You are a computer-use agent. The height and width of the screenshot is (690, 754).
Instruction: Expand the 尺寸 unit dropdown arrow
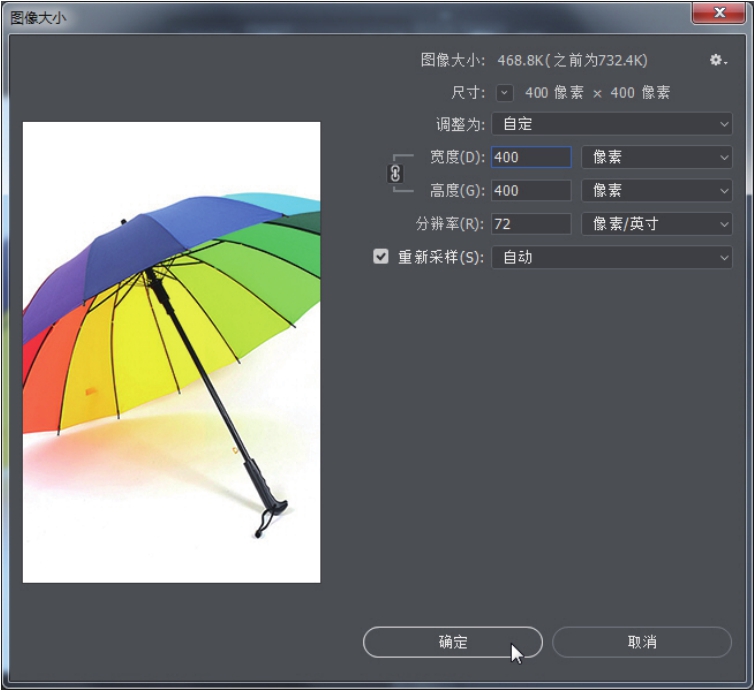pos(504,92)
